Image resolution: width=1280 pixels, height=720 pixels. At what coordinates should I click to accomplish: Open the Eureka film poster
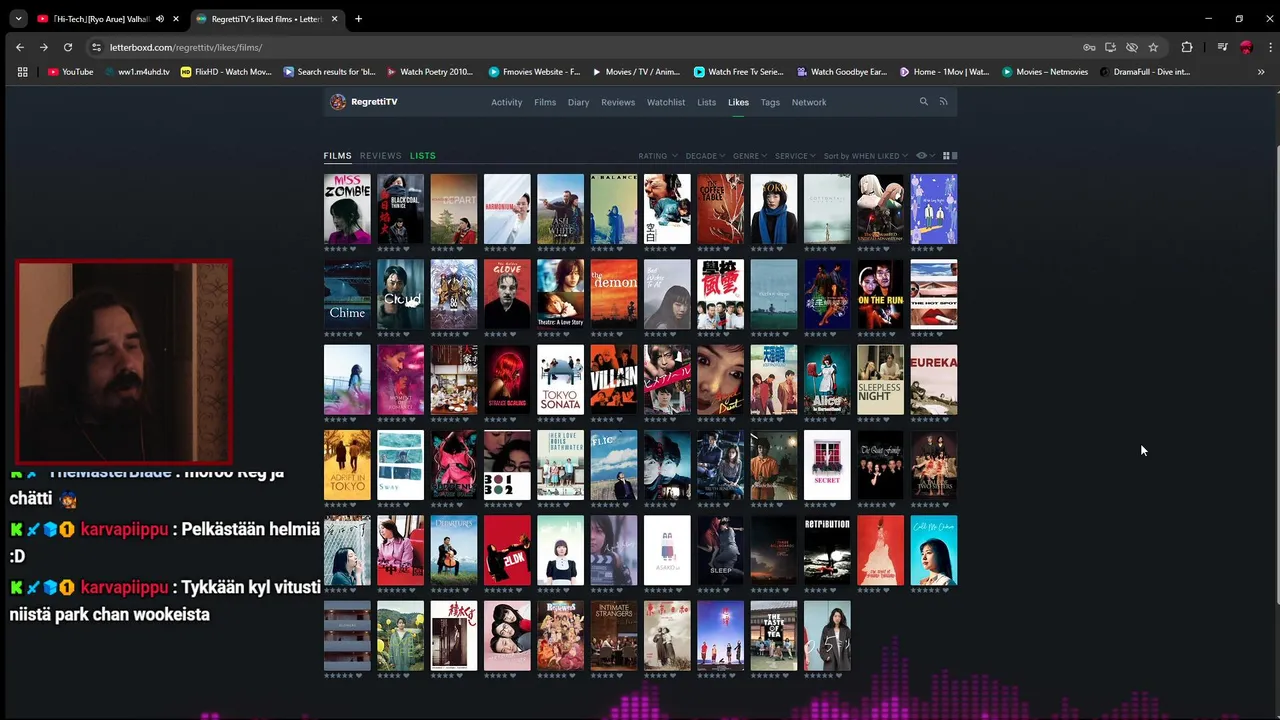click(x=934, y=380)
